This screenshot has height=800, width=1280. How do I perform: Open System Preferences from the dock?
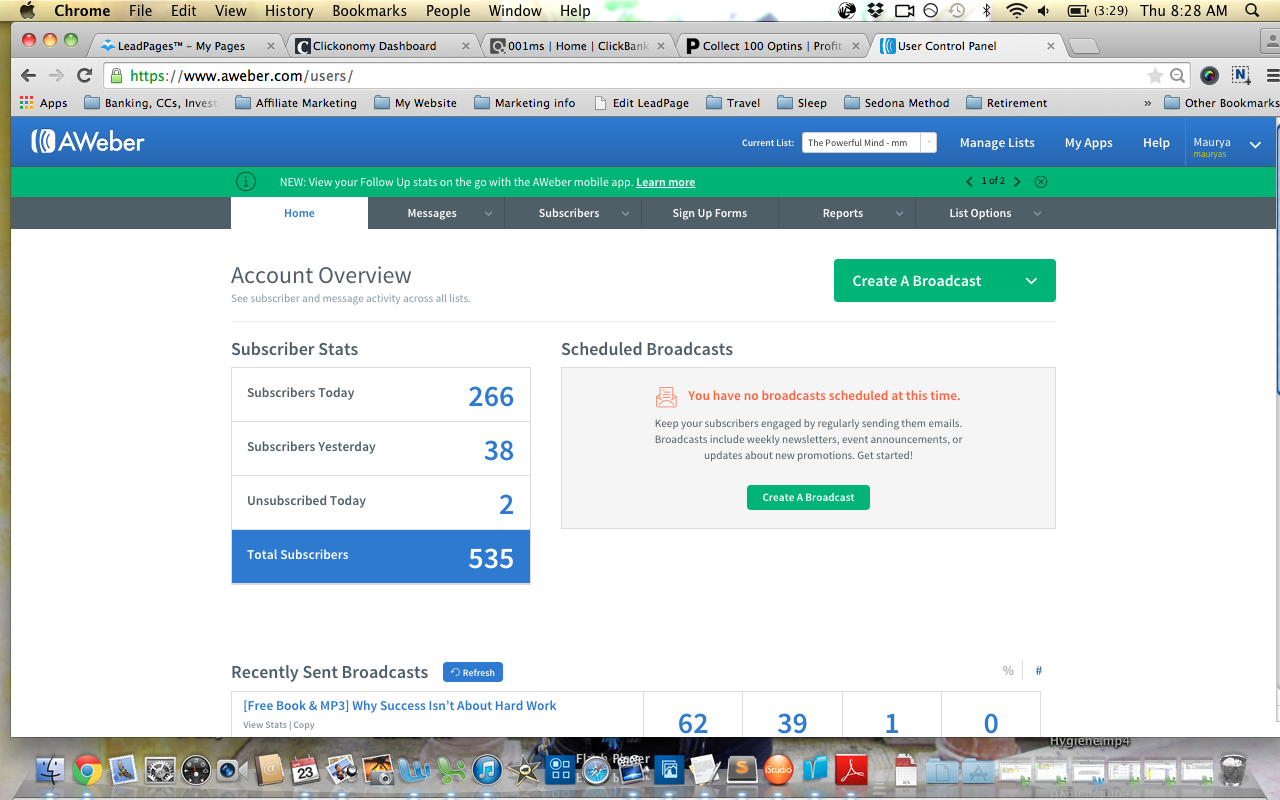(160, 769)
